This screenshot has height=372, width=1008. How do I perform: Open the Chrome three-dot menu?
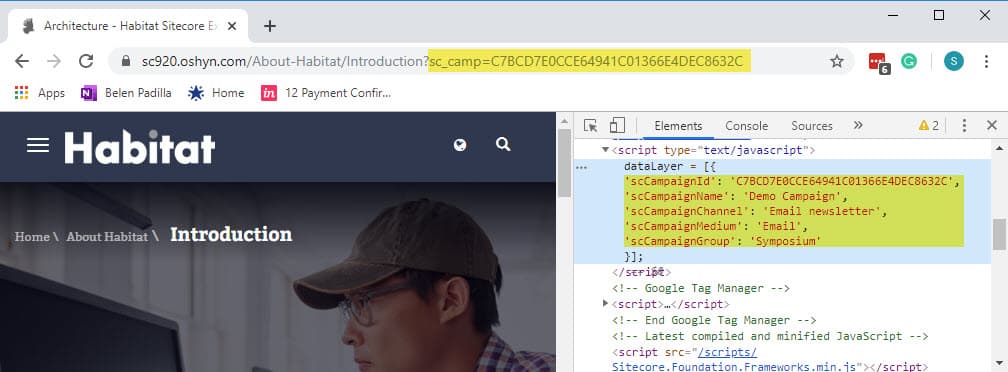986,61
